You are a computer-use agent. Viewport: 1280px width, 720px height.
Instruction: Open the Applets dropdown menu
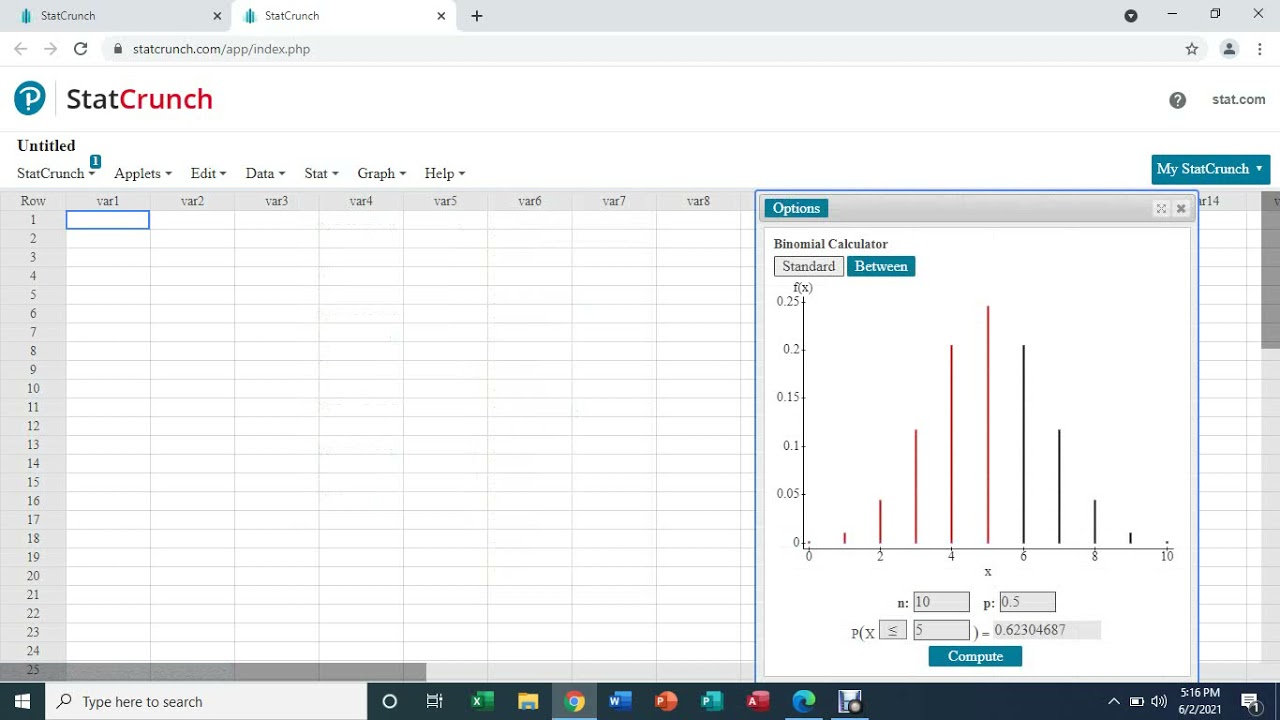(x=143, y=173)
